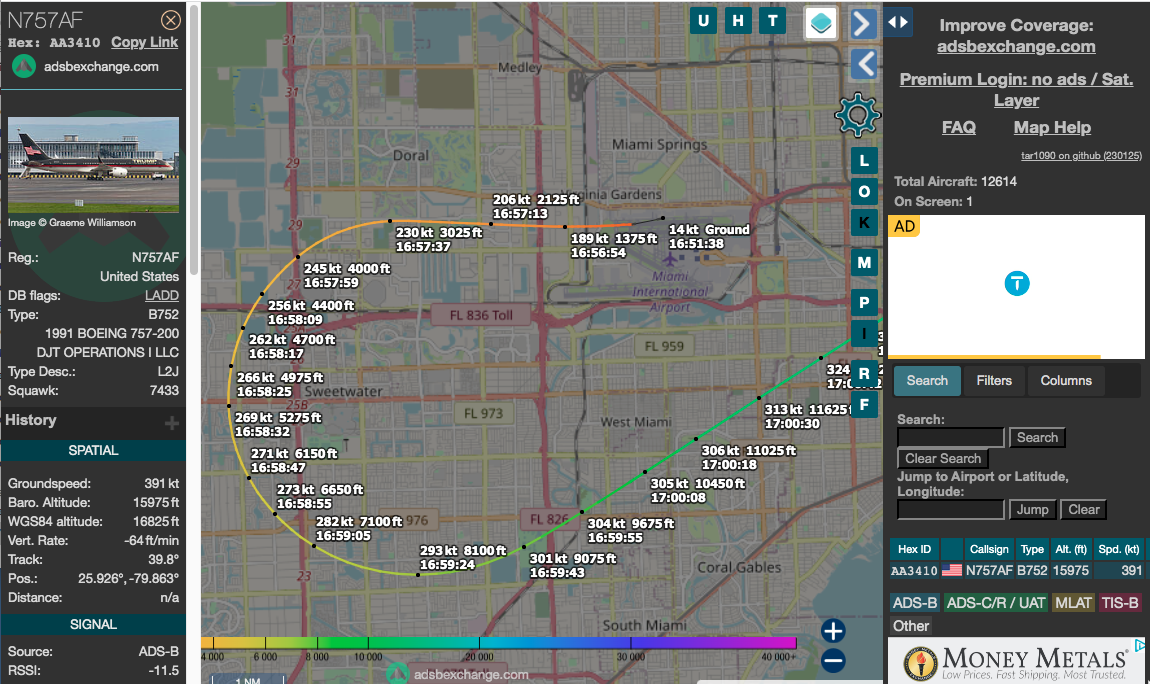The image size is (1150, 684).
Task: Select the AA3410 N757AF table row
Action: (x=1017, y=570)
